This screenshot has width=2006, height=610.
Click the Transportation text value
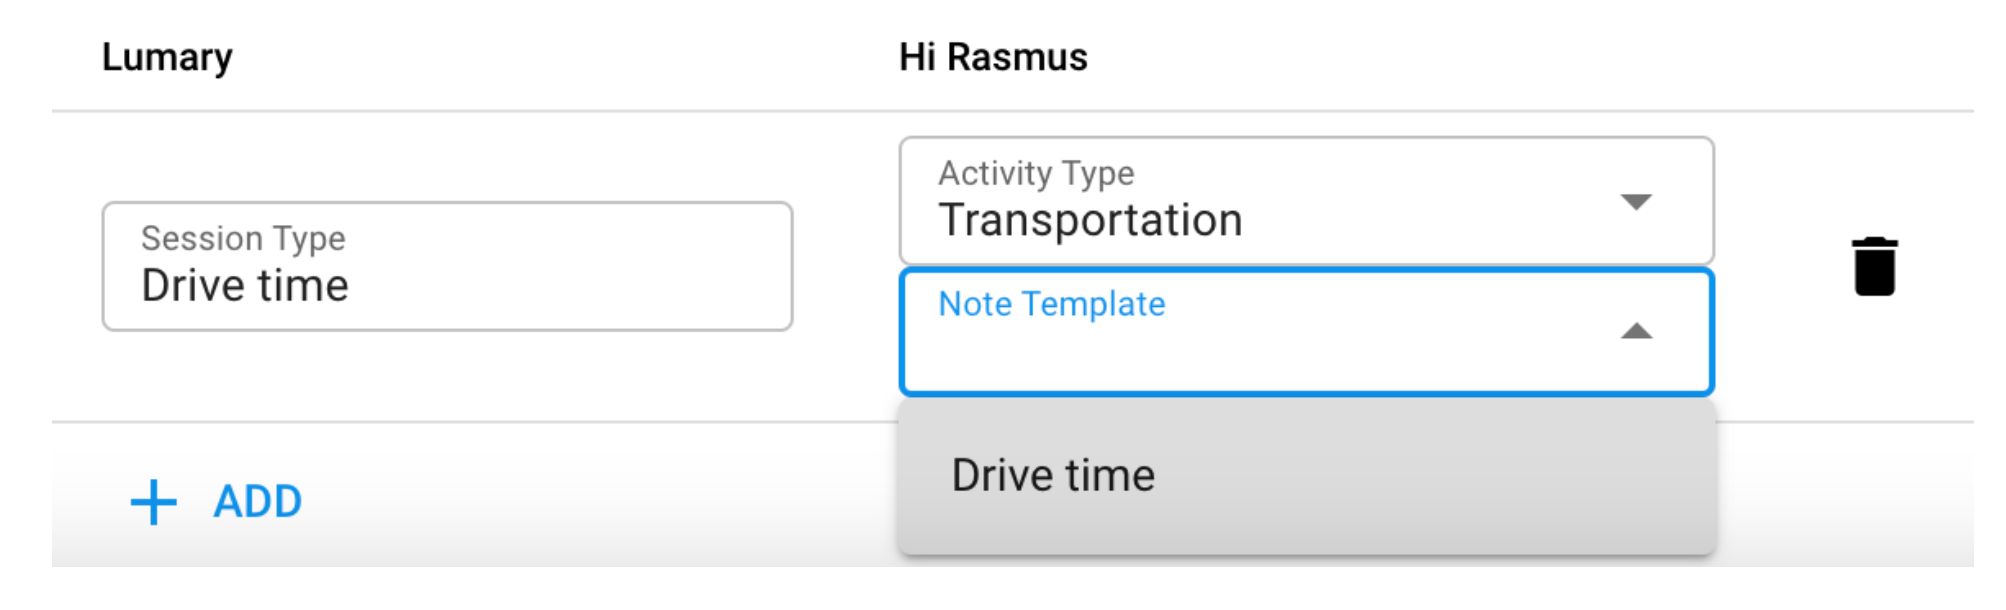click(x=1091, y=220)
